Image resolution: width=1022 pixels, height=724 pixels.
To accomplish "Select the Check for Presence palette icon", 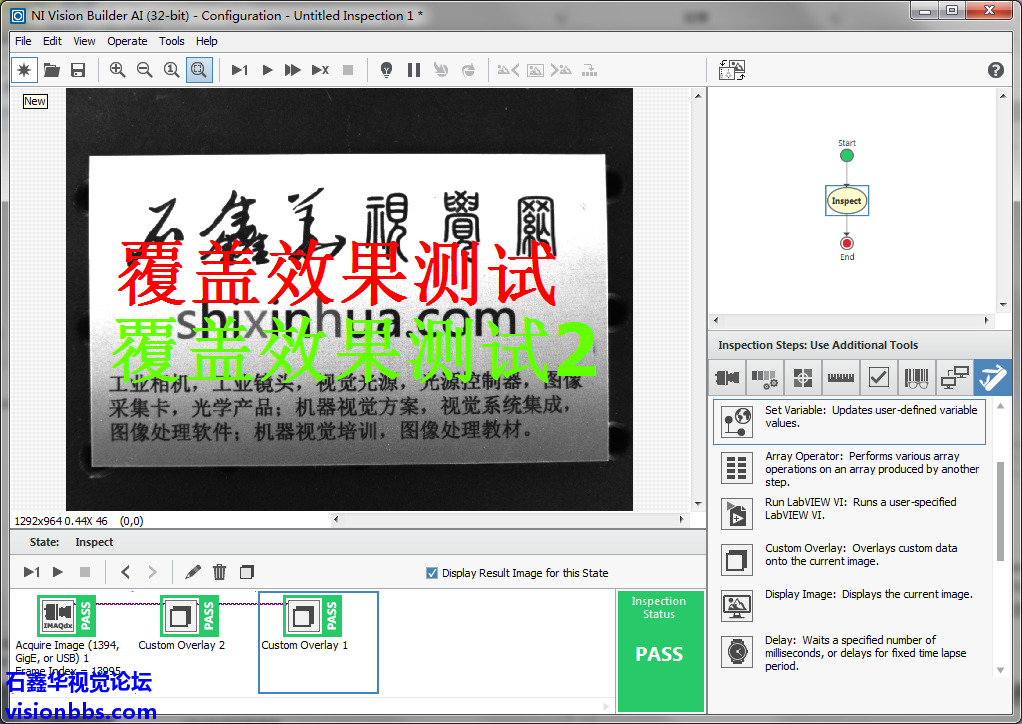I will pyautogui.click(x=879, y=377).
